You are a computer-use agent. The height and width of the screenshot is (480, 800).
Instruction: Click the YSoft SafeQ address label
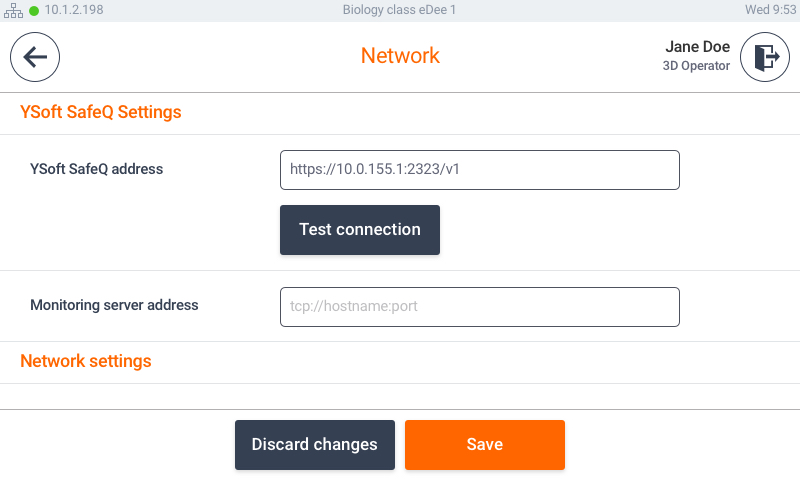[x=96, y=169]
